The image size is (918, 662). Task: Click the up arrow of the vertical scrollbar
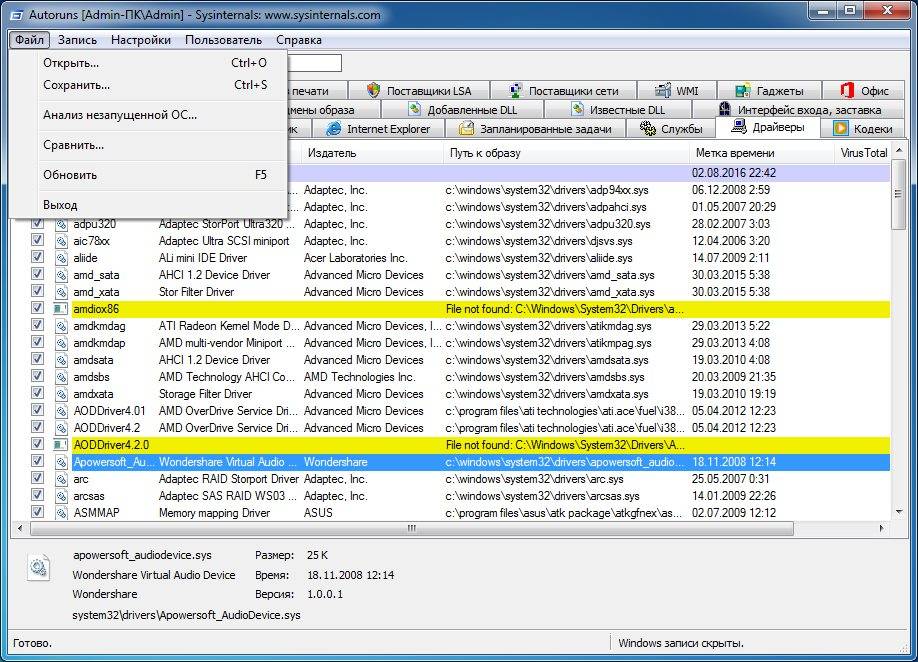[899, 151]
